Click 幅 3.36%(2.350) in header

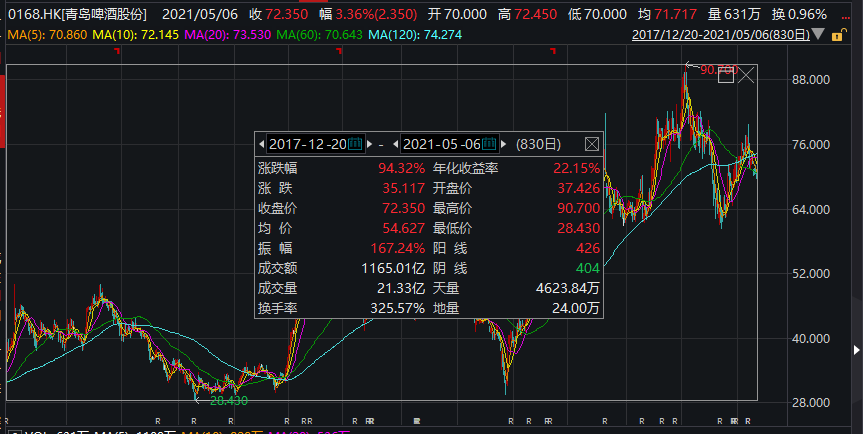368,14
